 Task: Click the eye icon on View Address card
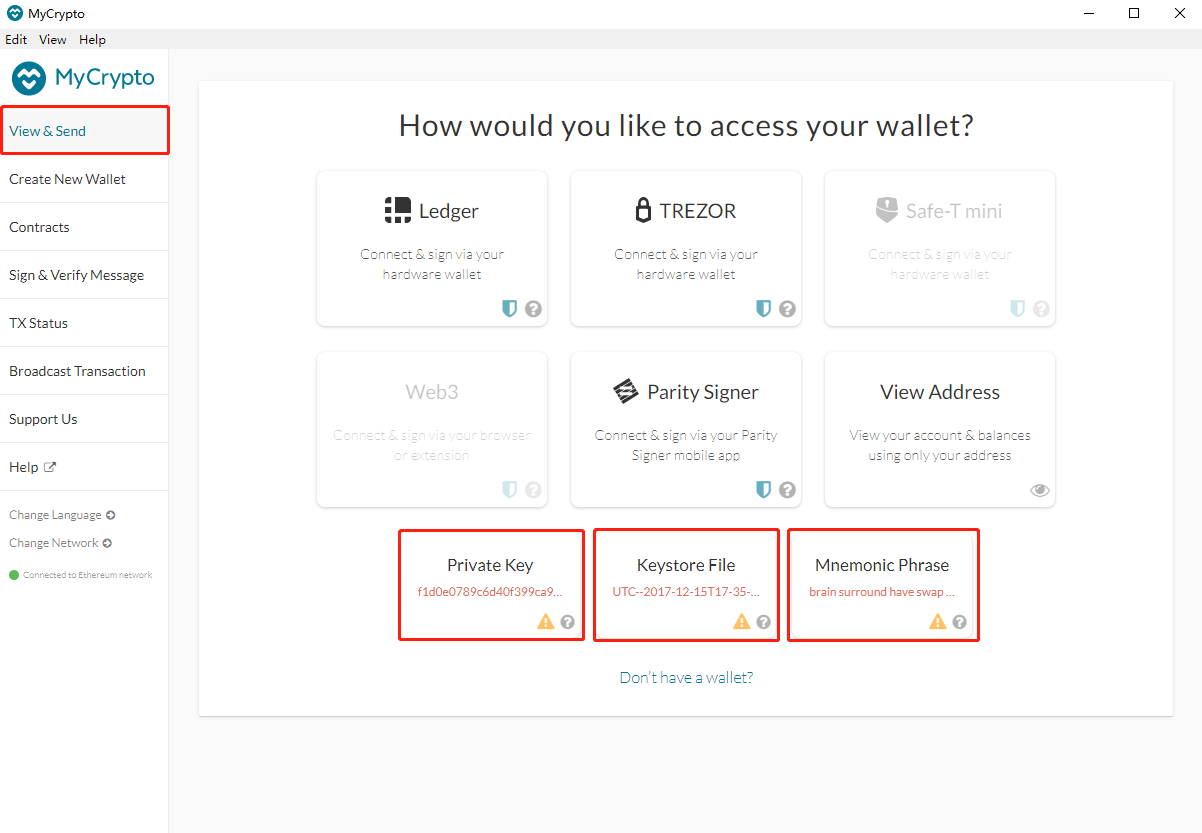coord(1040,490)
